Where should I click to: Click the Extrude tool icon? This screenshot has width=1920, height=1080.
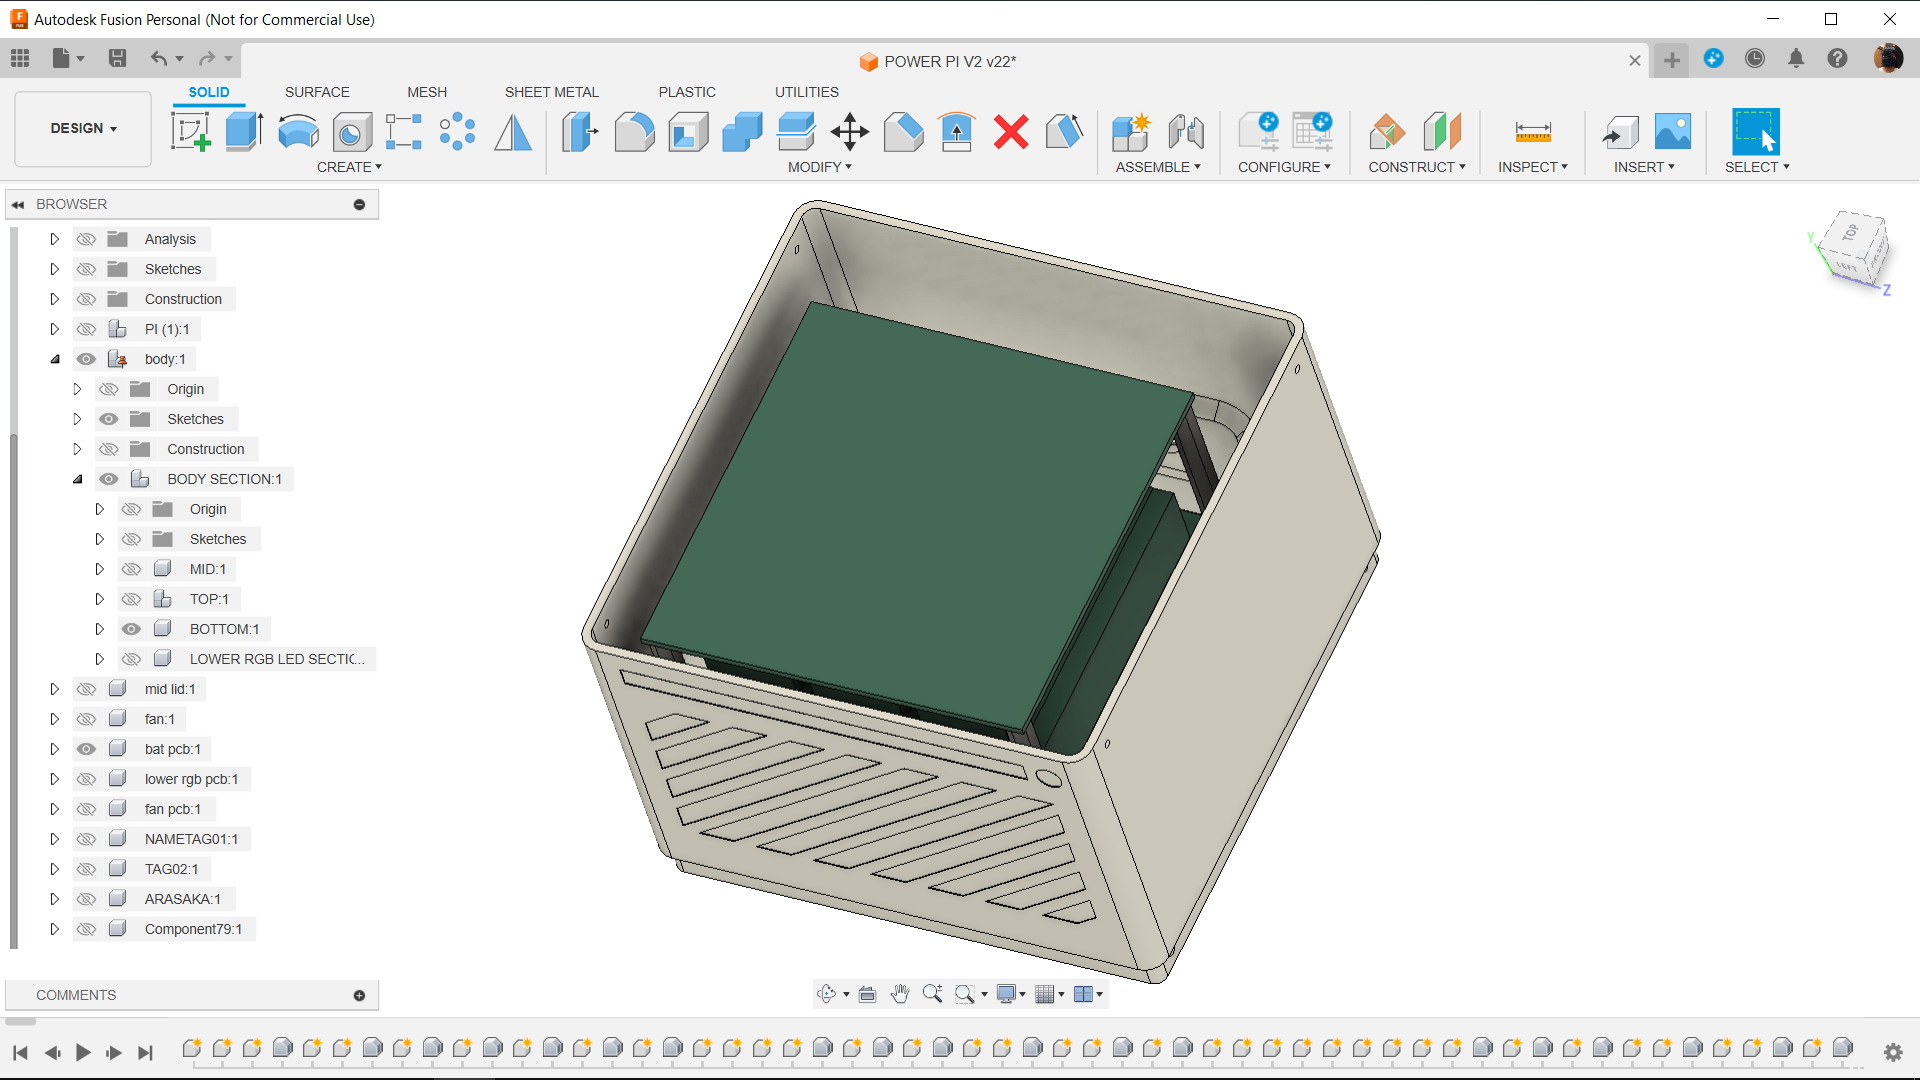(244, 131)
